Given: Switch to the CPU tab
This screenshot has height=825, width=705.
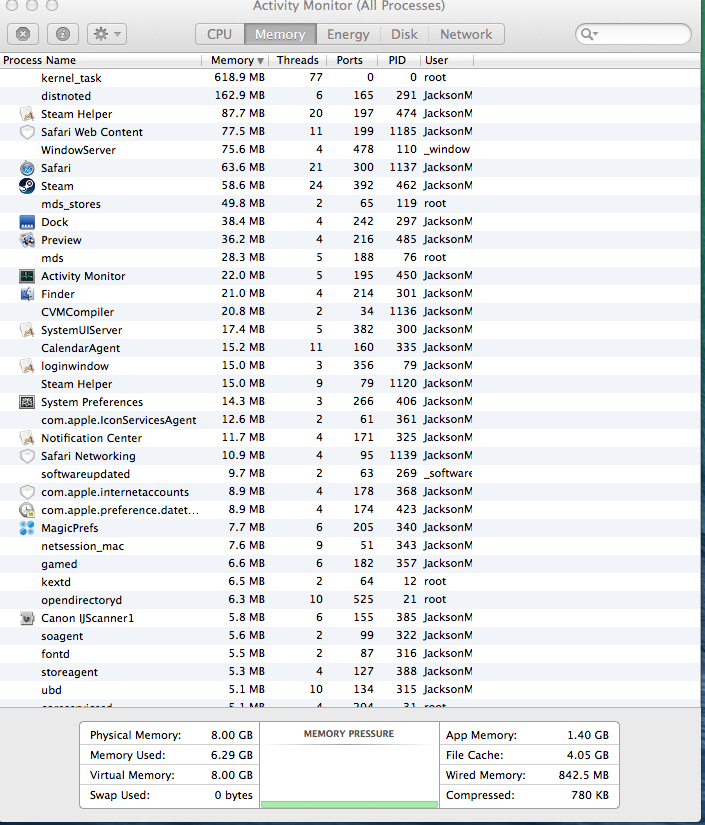Looking at the screenshot, I should [x=219, y=34].
